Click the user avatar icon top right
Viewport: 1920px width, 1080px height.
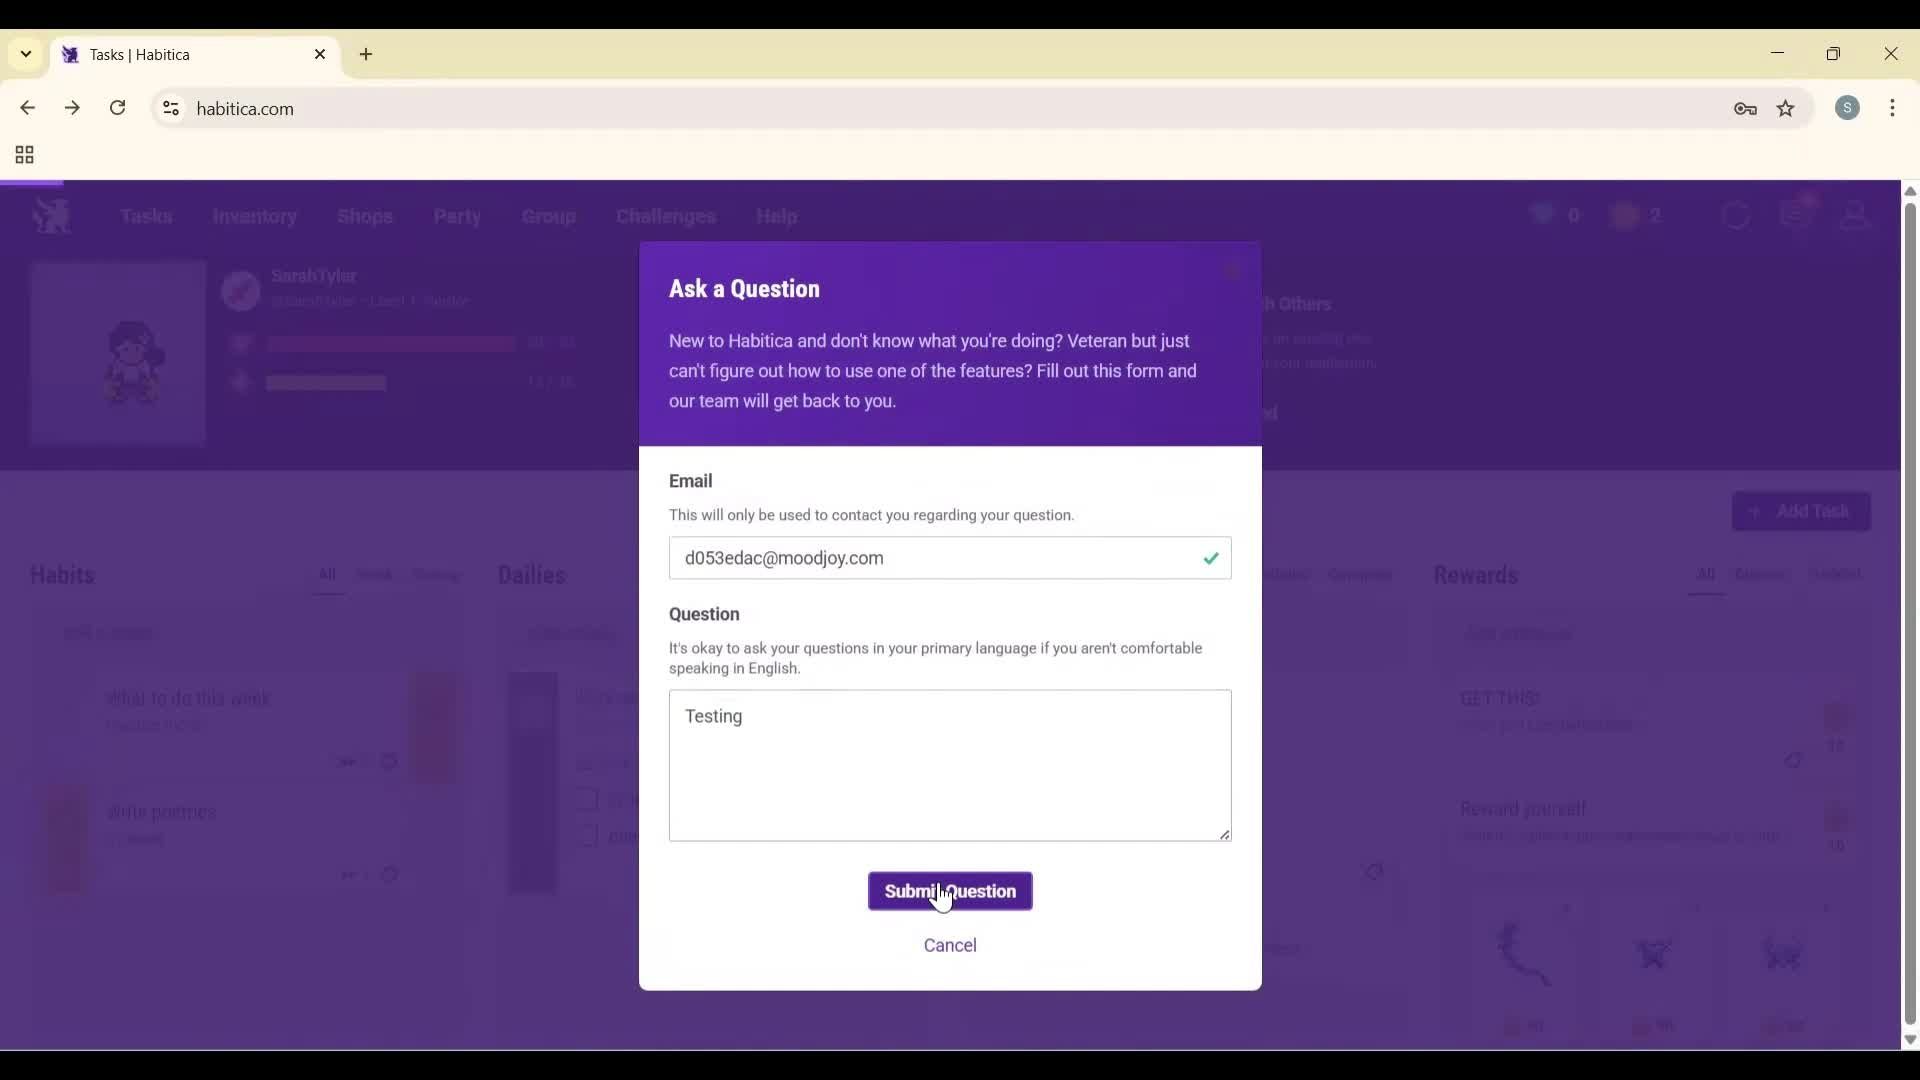[x=1856, y=215]
